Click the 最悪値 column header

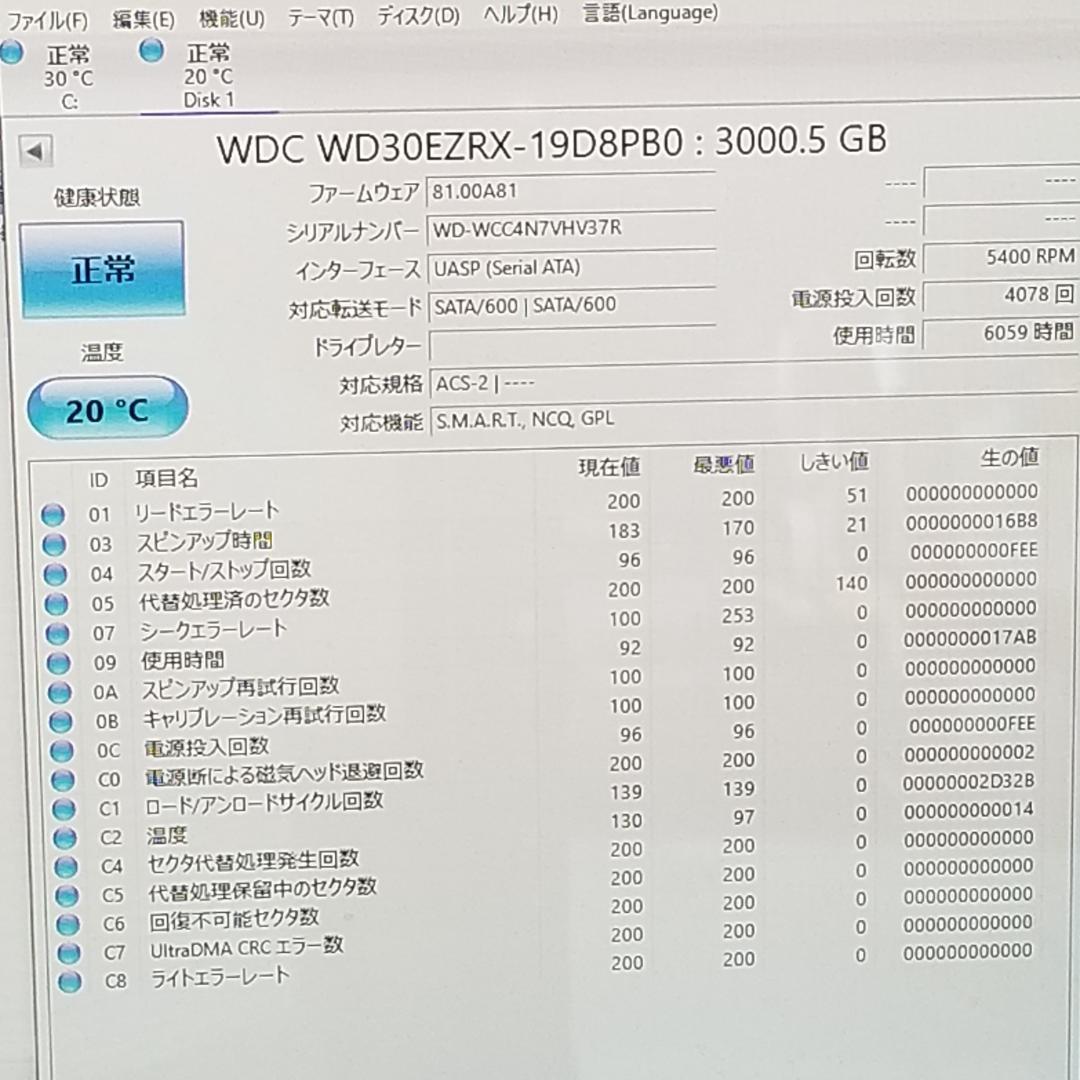(723, 465)
